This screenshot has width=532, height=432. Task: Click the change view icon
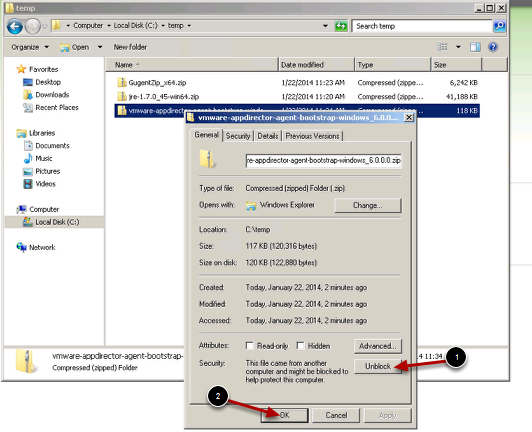point(442,47)
